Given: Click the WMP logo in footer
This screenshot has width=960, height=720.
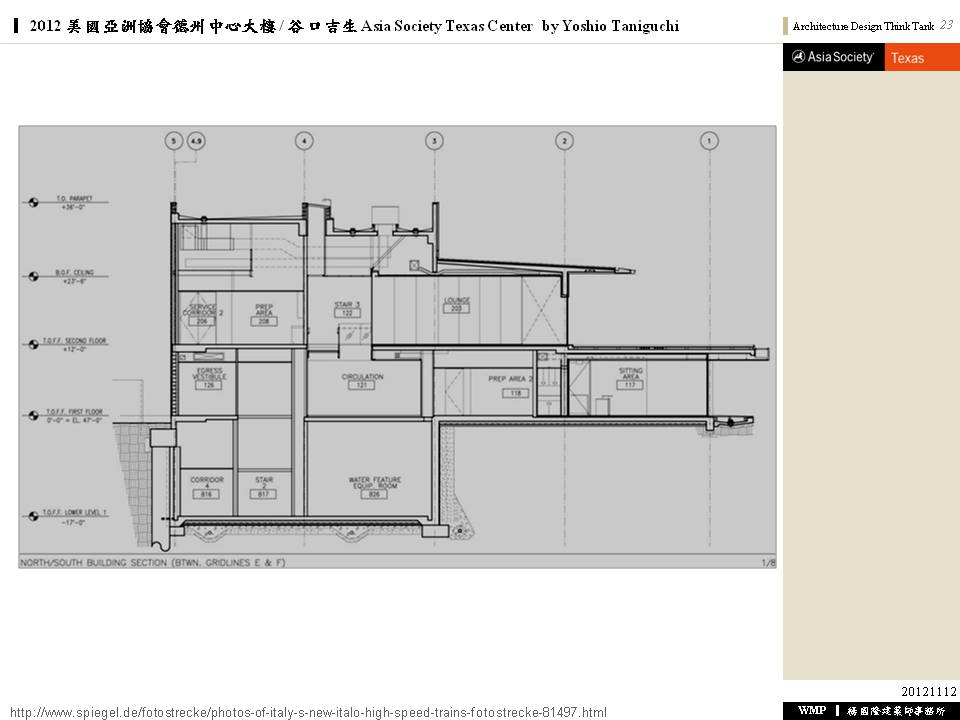Looking at the screenshot, I should tap(811, 710).
